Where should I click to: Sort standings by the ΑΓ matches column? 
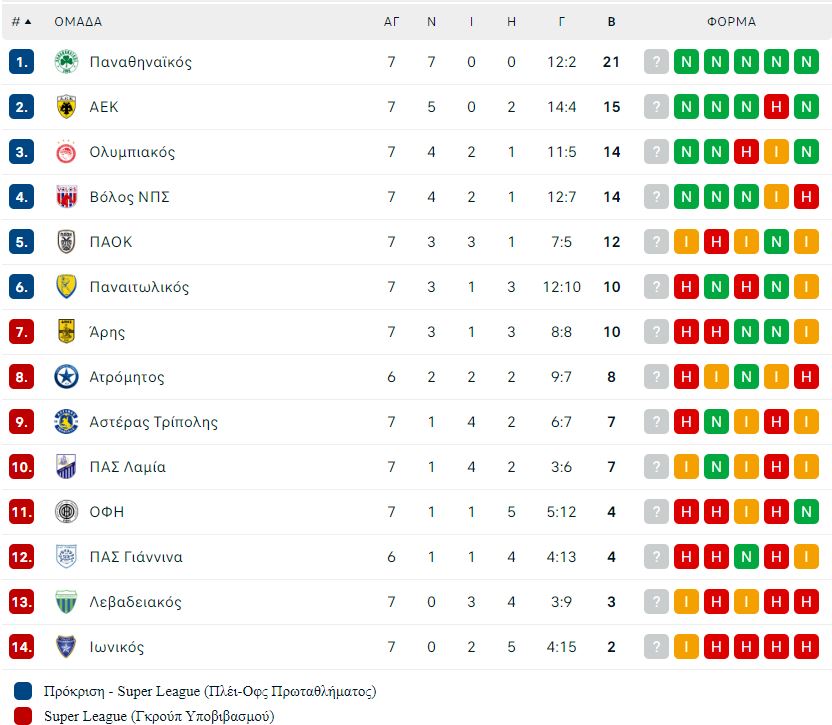[x=391, y=22]
